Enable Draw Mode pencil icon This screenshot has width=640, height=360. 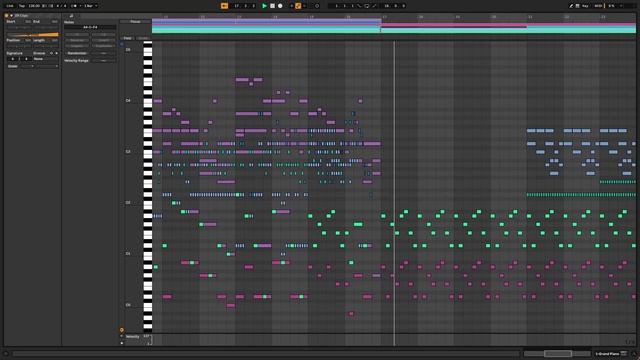coord(571,6)
